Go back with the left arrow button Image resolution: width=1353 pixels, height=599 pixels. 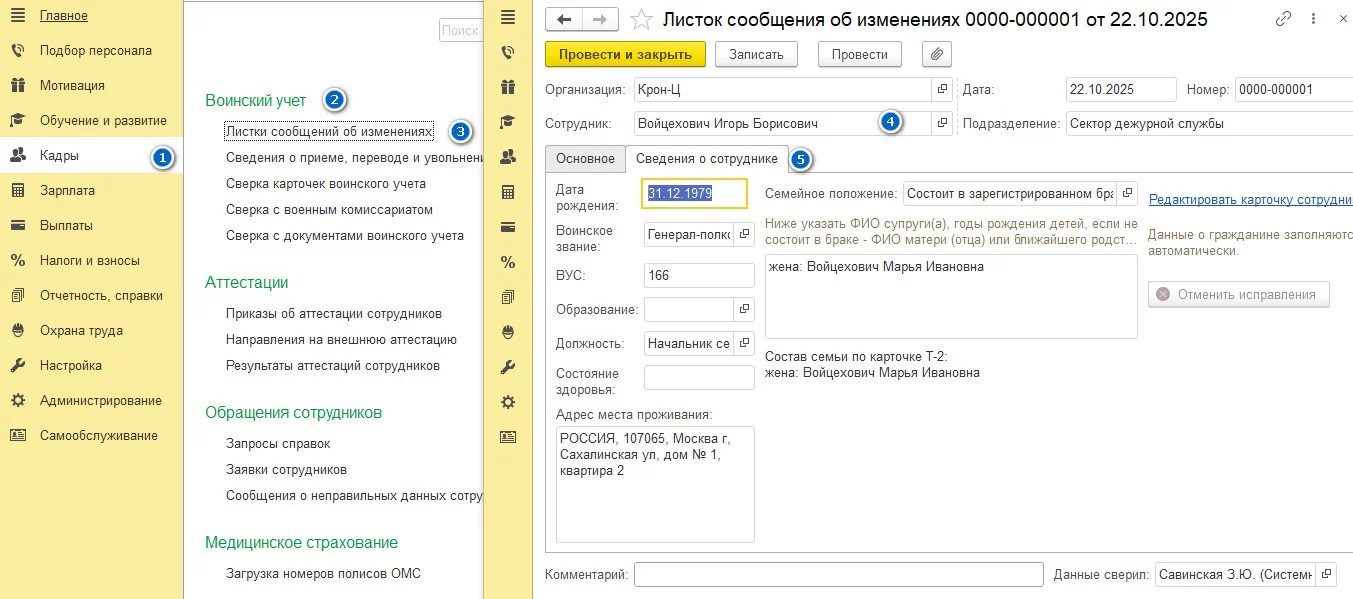[x=565, y=19]
